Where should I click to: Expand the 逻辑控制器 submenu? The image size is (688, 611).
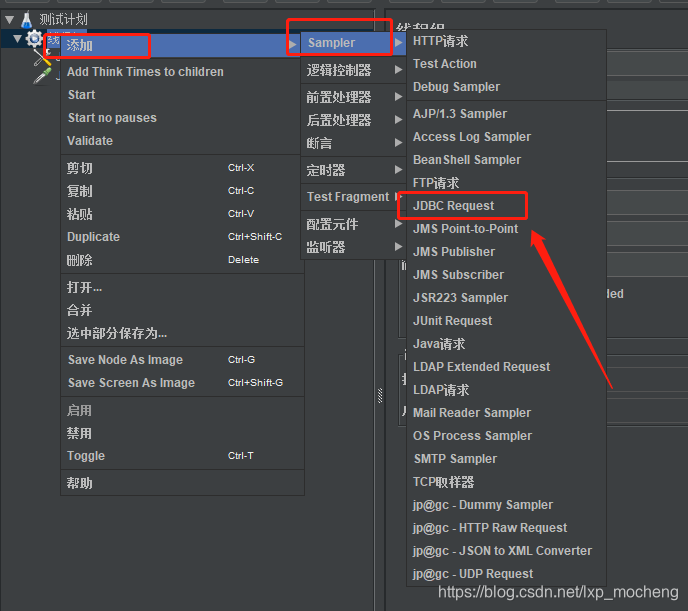353,70
